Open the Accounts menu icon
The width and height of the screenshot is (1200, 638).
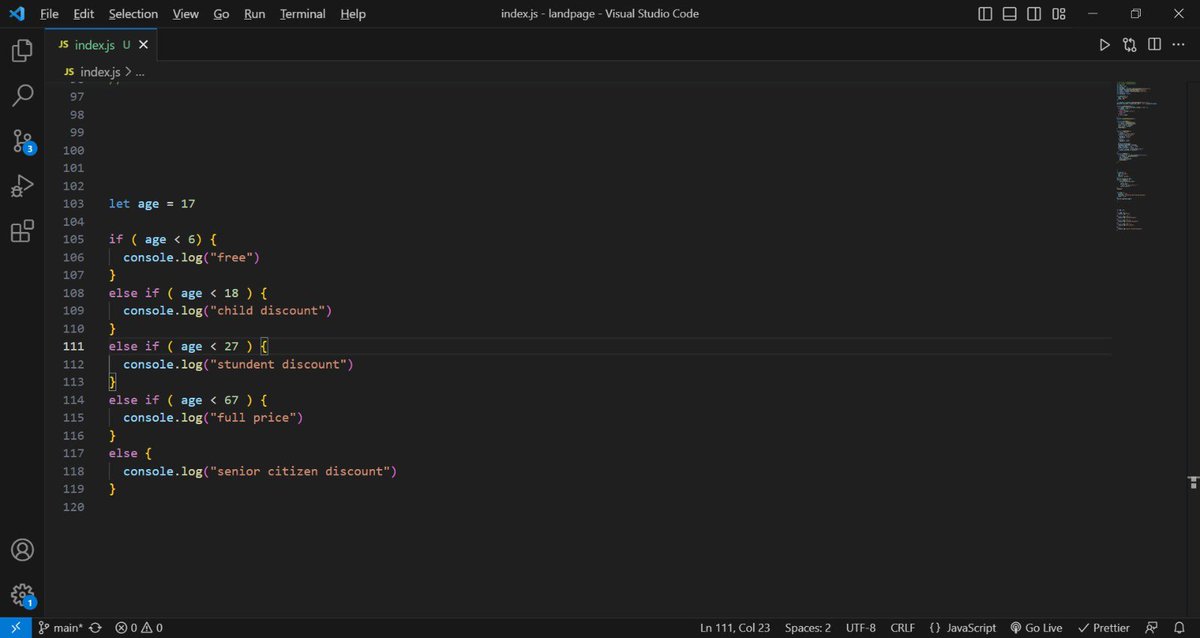pos(22,550)
